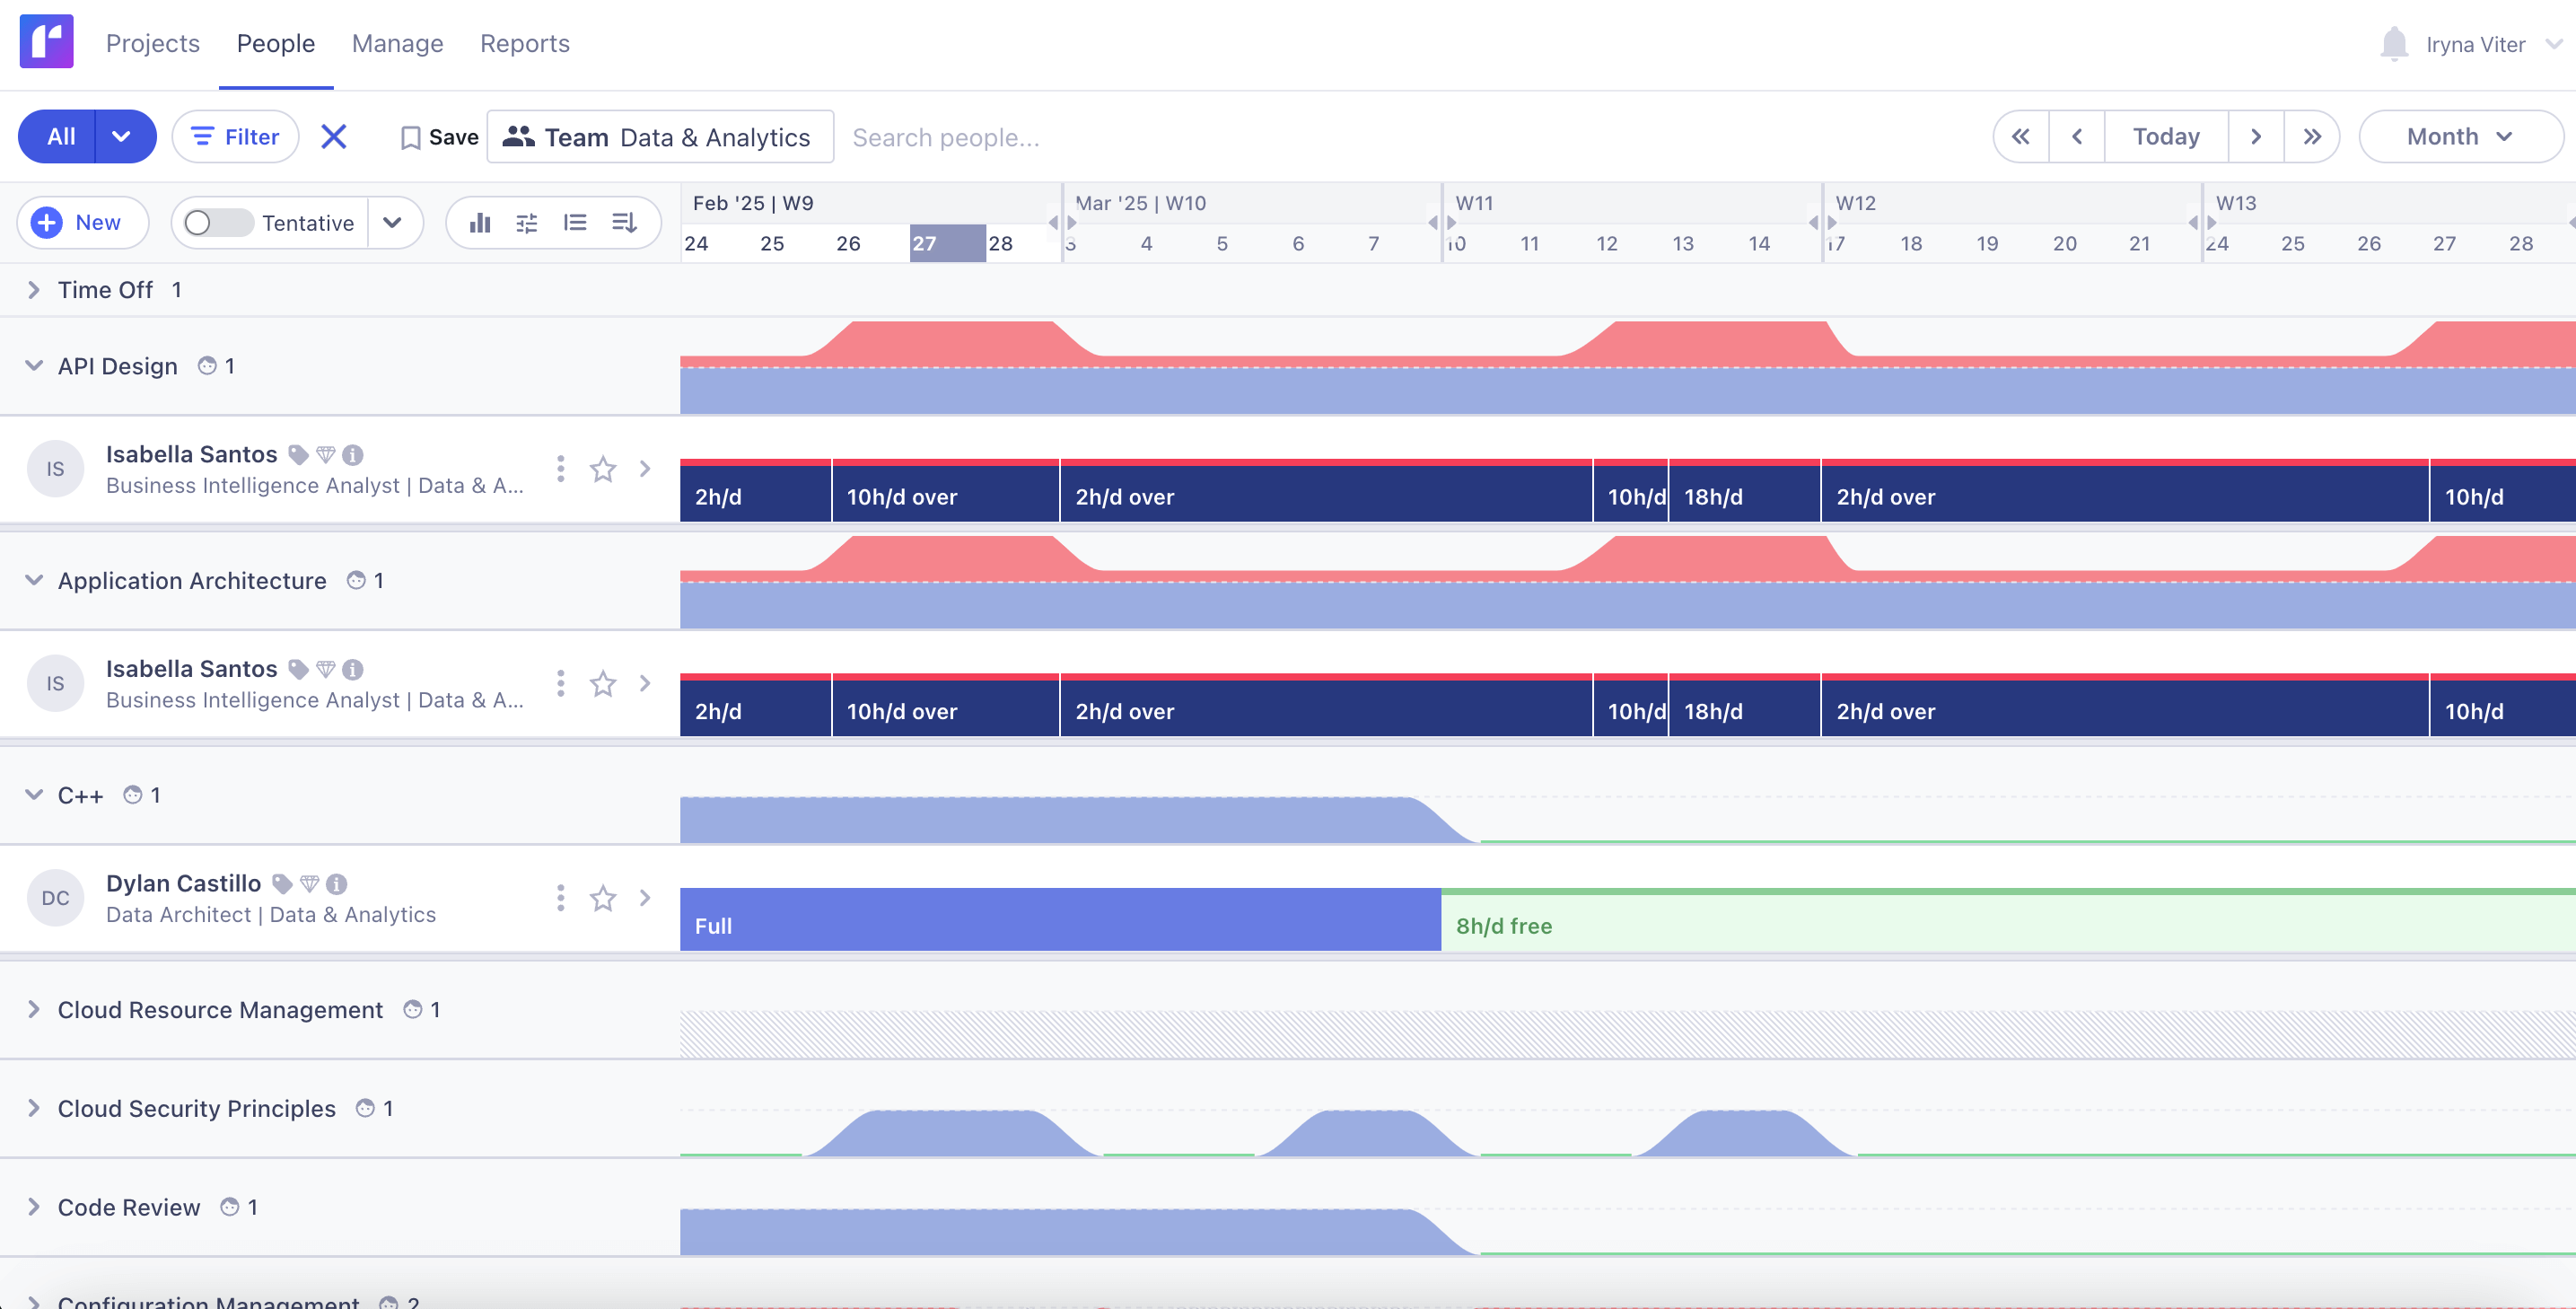Screen dimensions: 2576x1309
Task: Open the Reports tab
Action: (524, 44)
